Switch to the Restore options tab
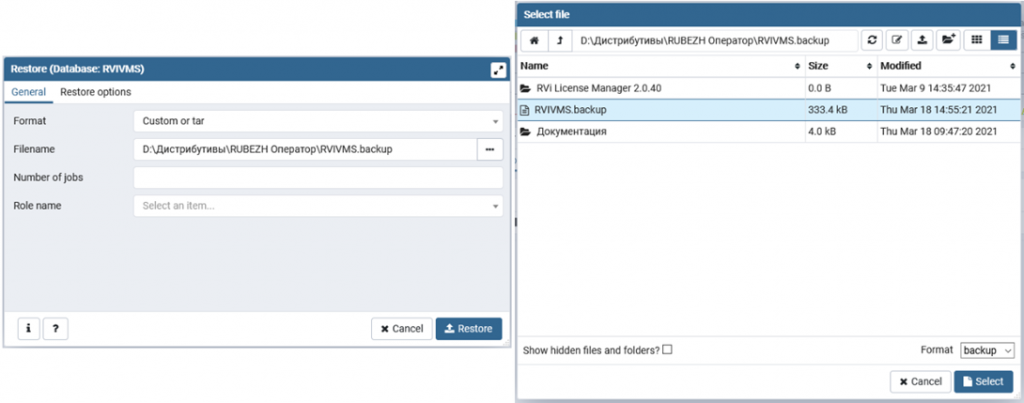This screenshot has height=403, width=1024. (x=95, y=92)
